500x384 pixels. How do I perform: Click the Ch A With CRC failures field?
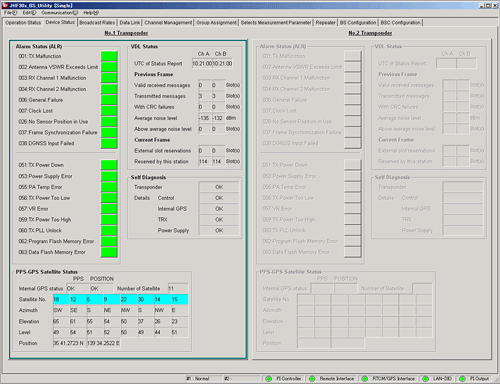click(x=205, y=107)
